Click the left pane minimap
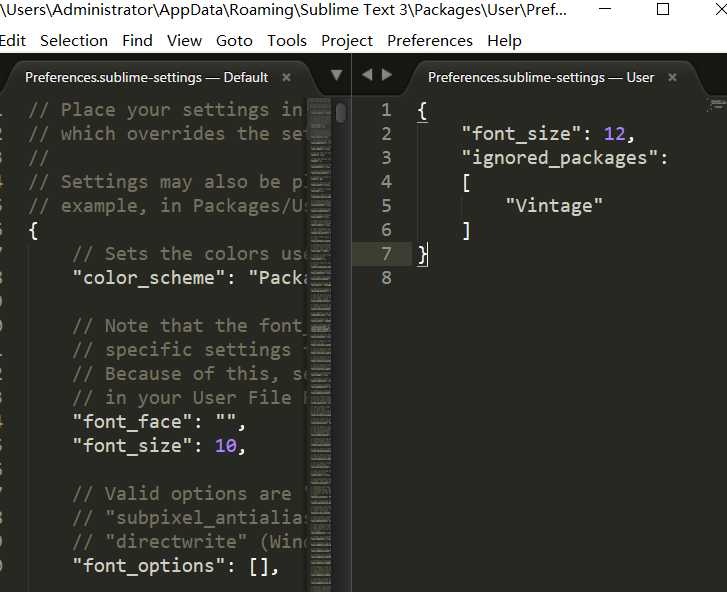The height and width of the screenshot is (592, 727). (x=320, y=345)
